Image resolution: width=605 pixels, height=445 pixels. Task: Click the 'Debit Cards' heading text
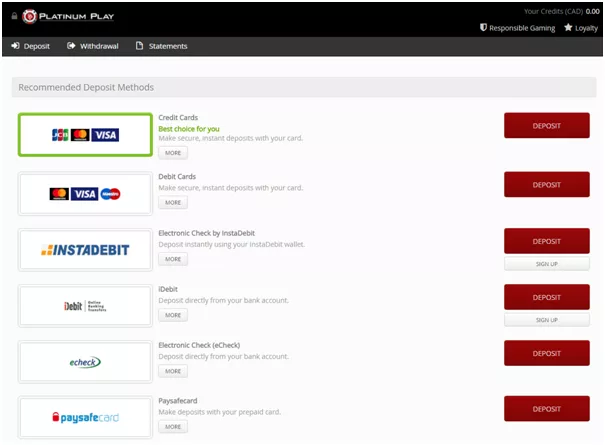coord(177,176)
